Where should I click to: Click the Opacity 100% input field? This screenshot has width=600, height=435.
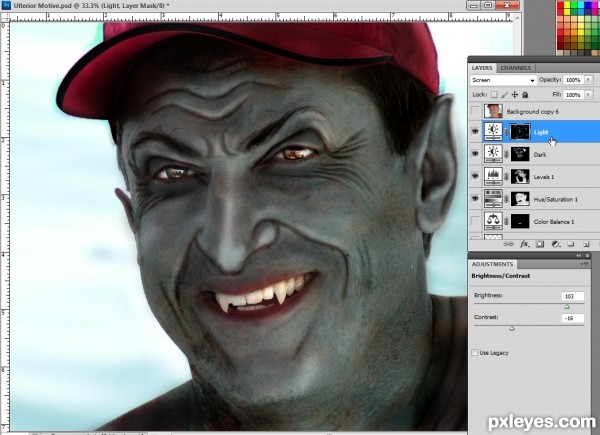[573, 80]
